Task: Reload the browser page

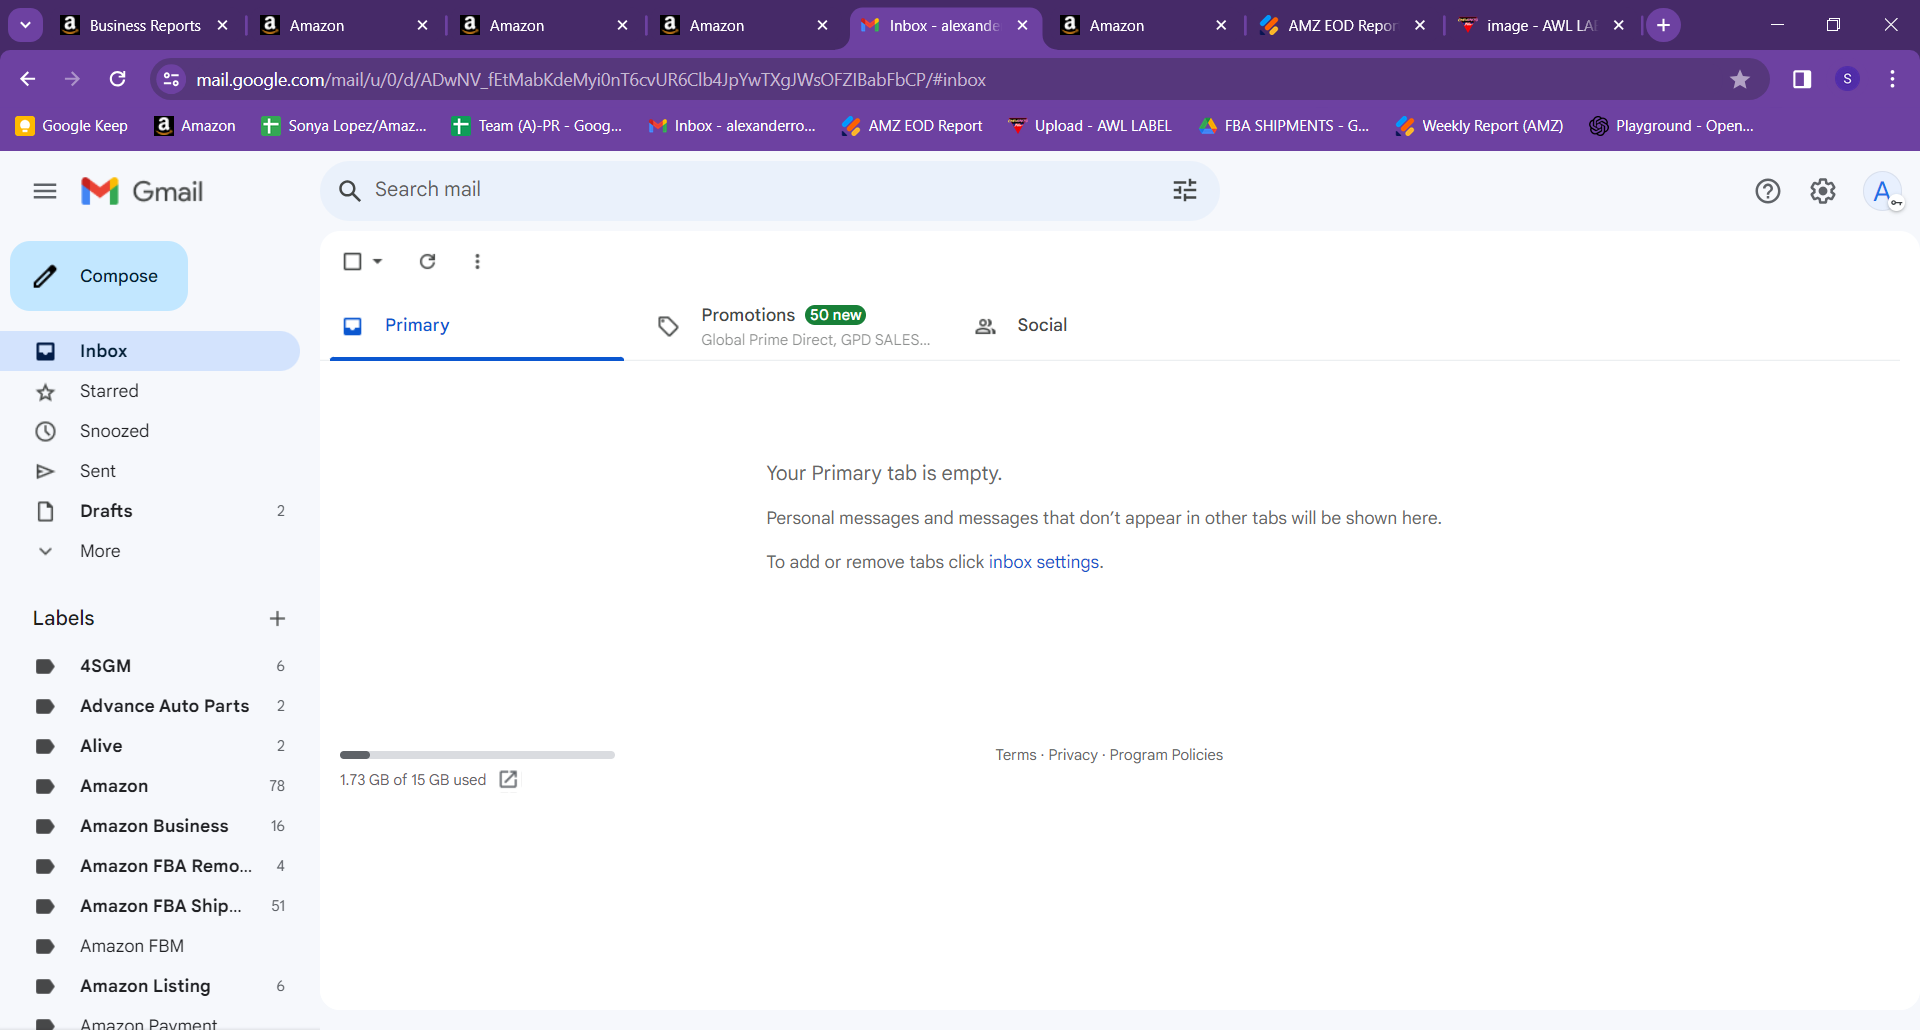Action: click(x=118, y=79)
